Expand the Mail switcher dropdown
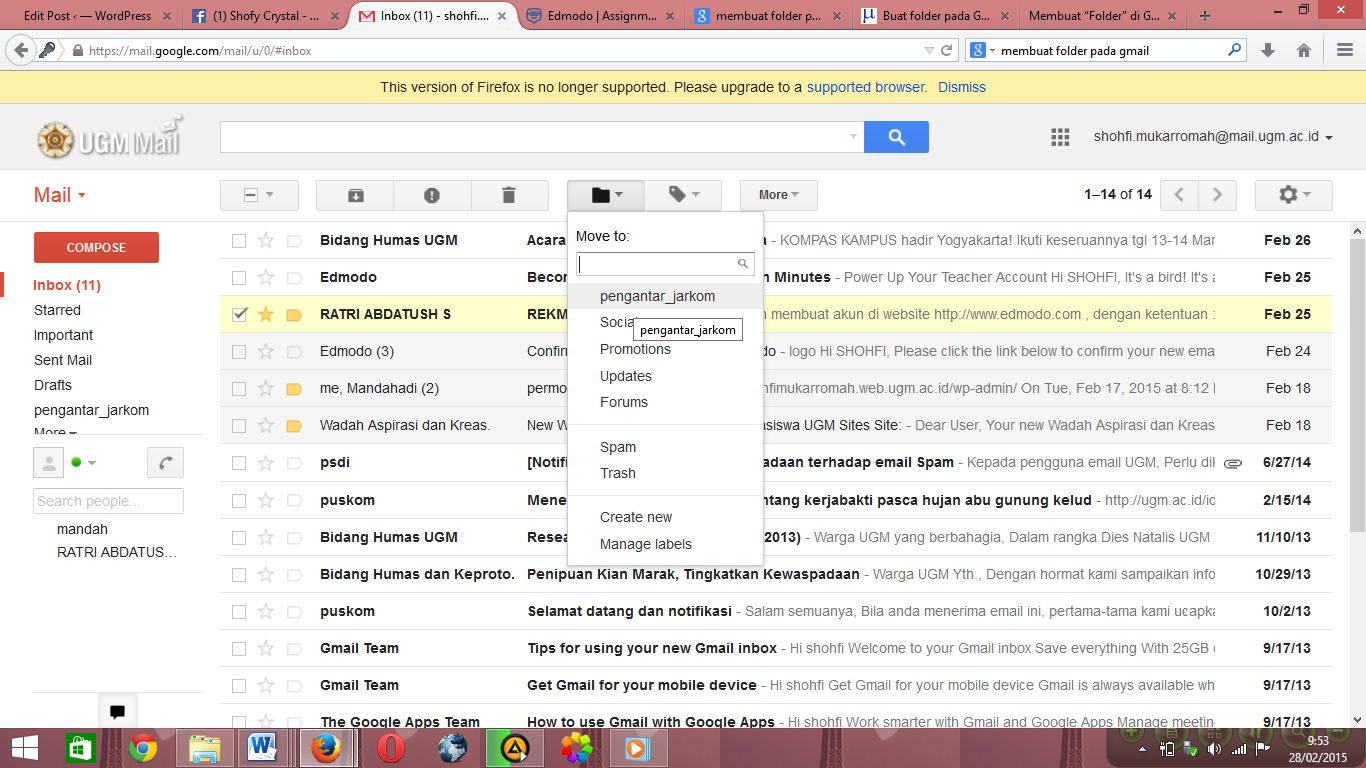Image resolution: width=1366 pixels, height=768 pixels. (60, 195)
